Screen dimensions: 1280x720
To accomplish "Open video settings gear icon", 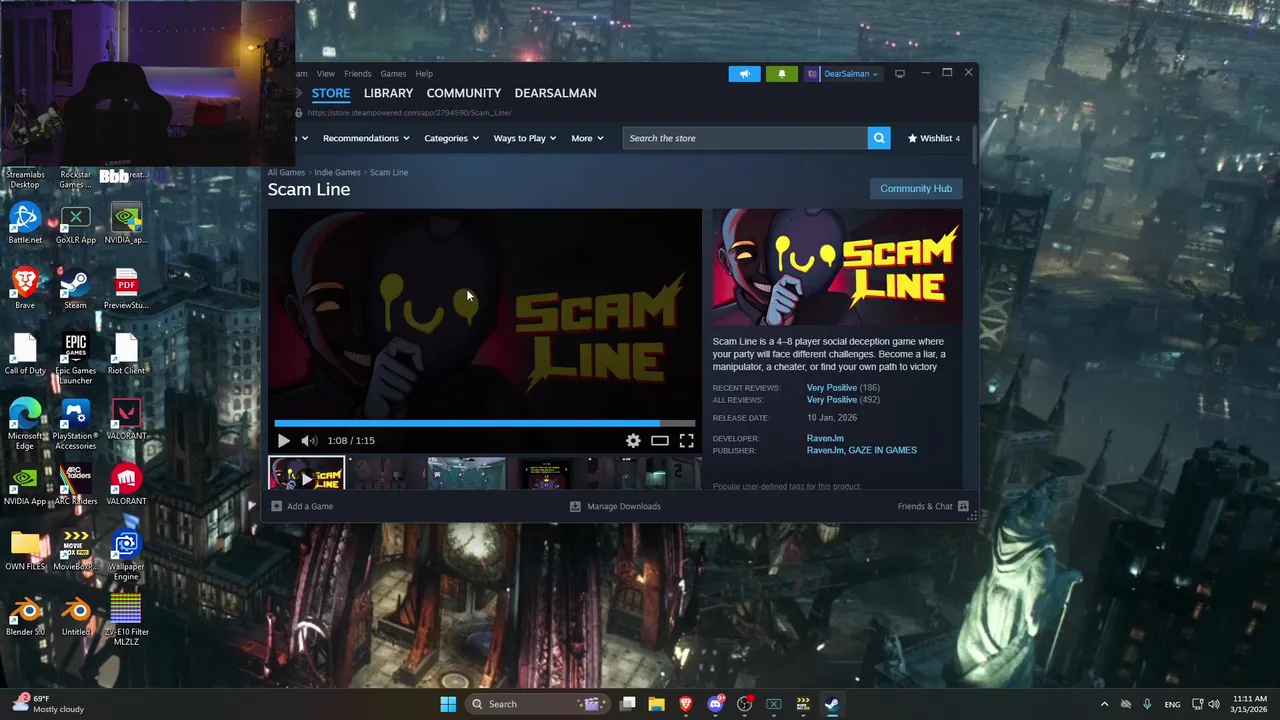I will coord(633,440).
